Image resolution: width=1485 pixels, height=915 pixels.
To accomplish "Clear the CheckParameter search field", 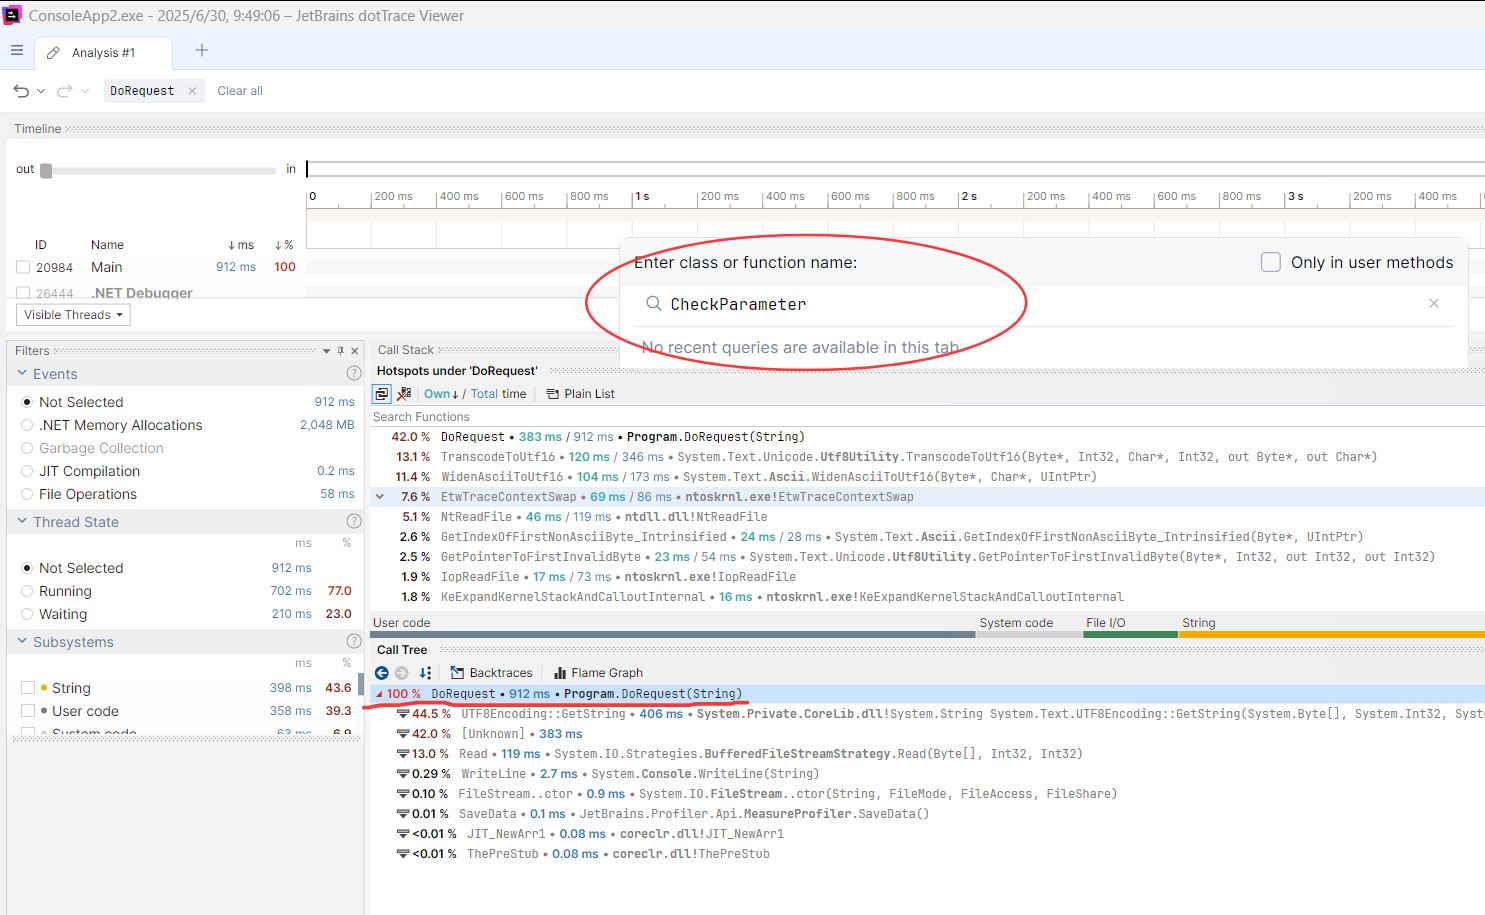I will [x=1433, y=304].
